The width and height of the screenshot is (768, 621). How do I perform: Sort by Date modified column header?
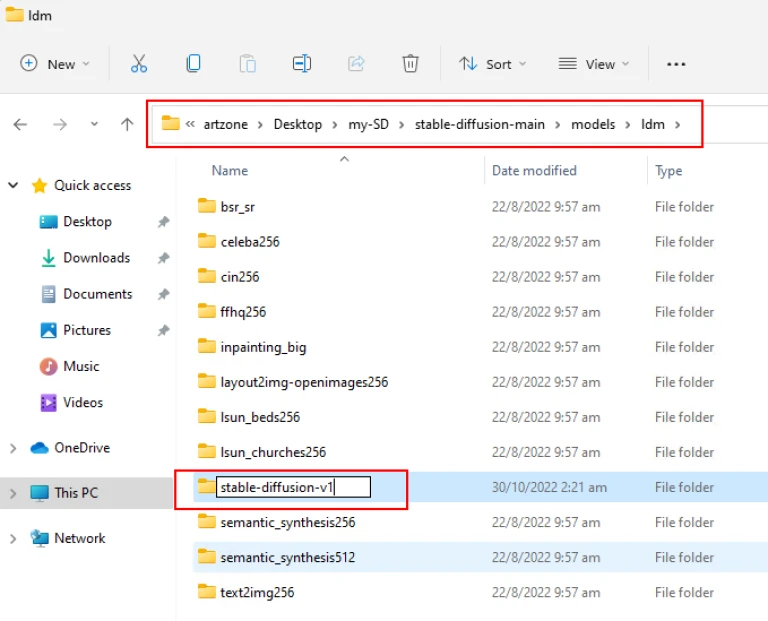pos(534,170)
